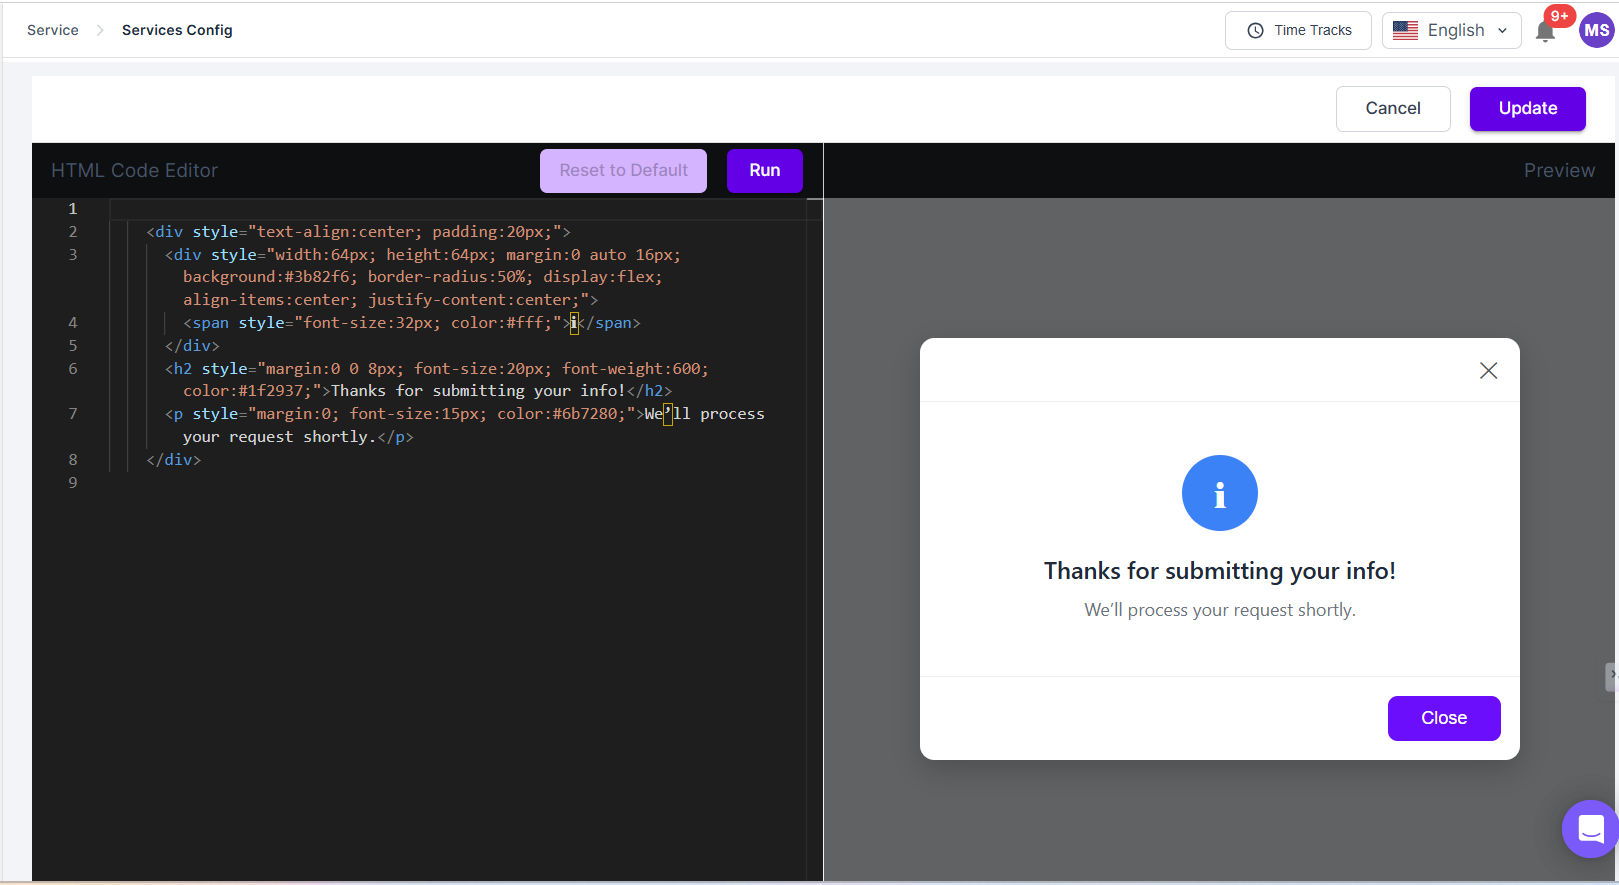Expand the English language dropdown
Viewport: 1619px width, 885px height.
point(1502,31)
